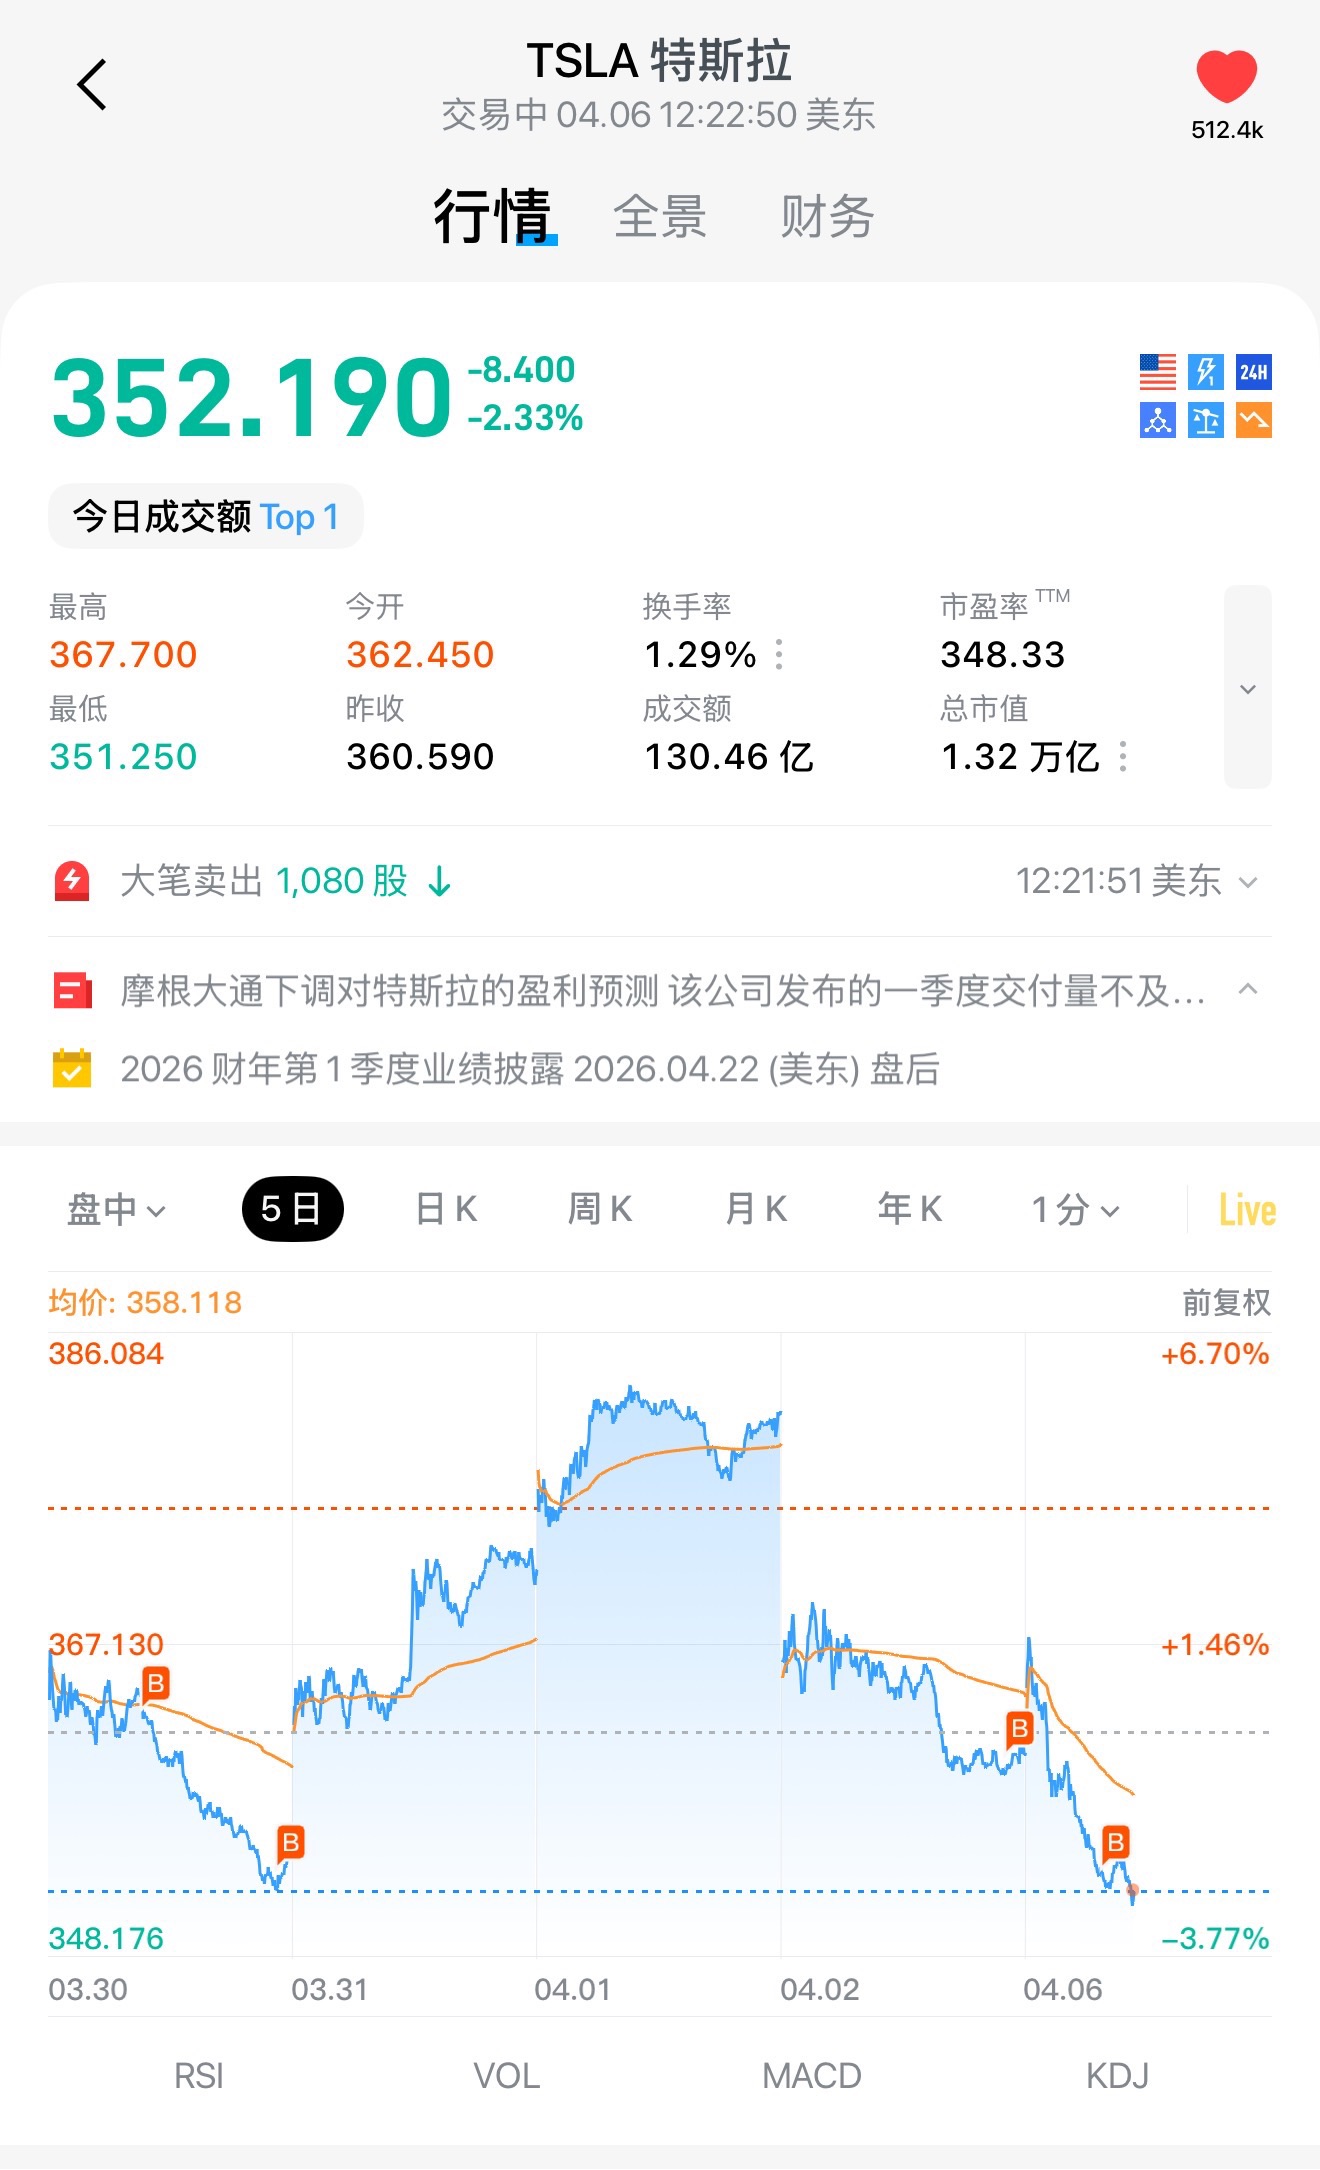
Task: Click the US flag market icon
Action: coord(1158,372)
